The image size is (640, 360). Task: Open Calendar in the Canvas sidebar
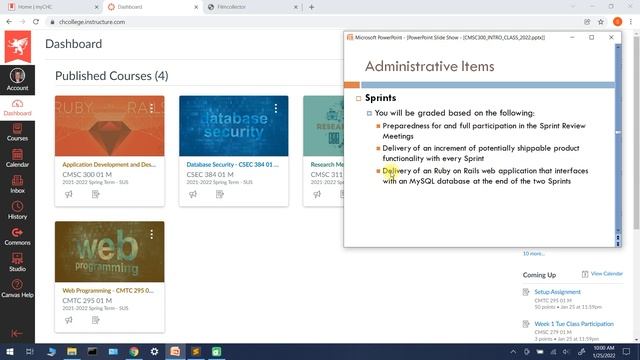[17, 159]
